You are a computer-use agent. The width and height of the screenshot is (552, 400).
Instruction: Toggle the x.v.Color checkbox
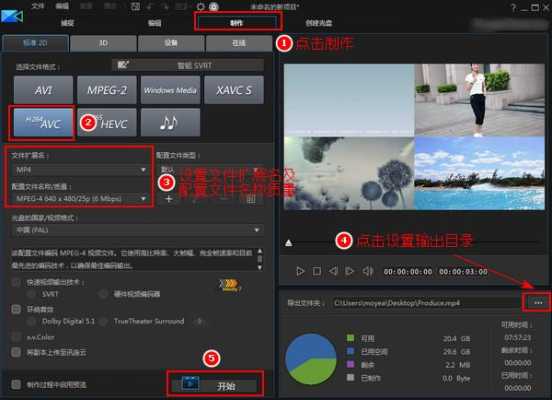(x=16, y=337)
